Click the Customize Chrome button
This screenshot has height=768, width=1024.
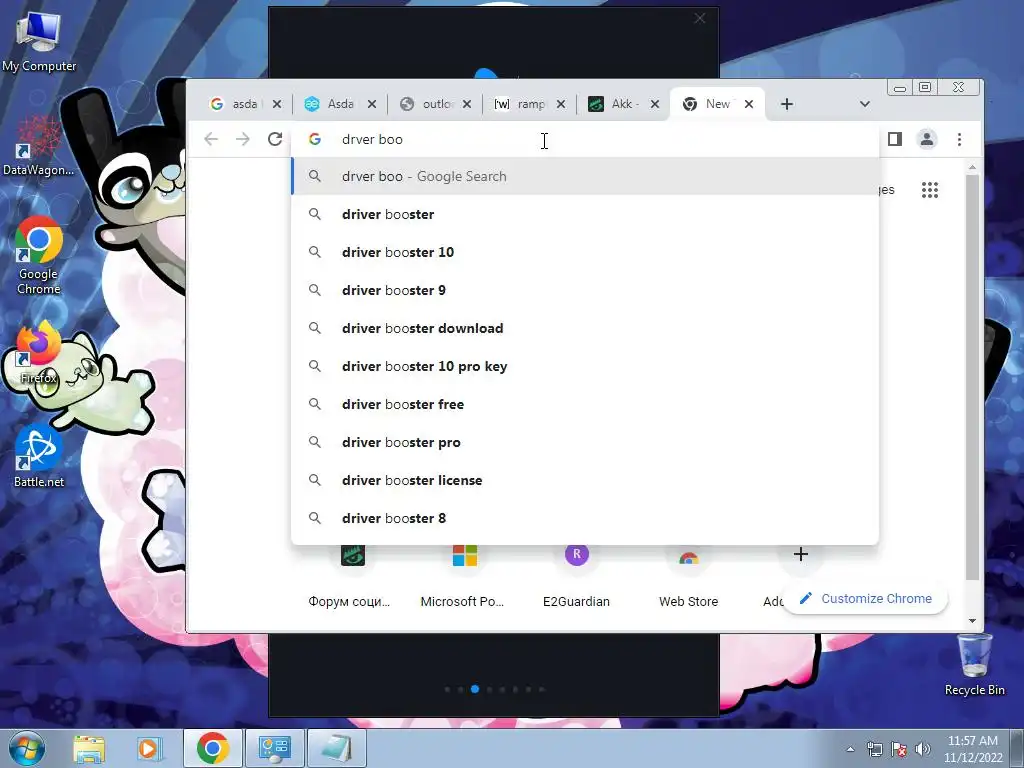[x=865, y=599]
